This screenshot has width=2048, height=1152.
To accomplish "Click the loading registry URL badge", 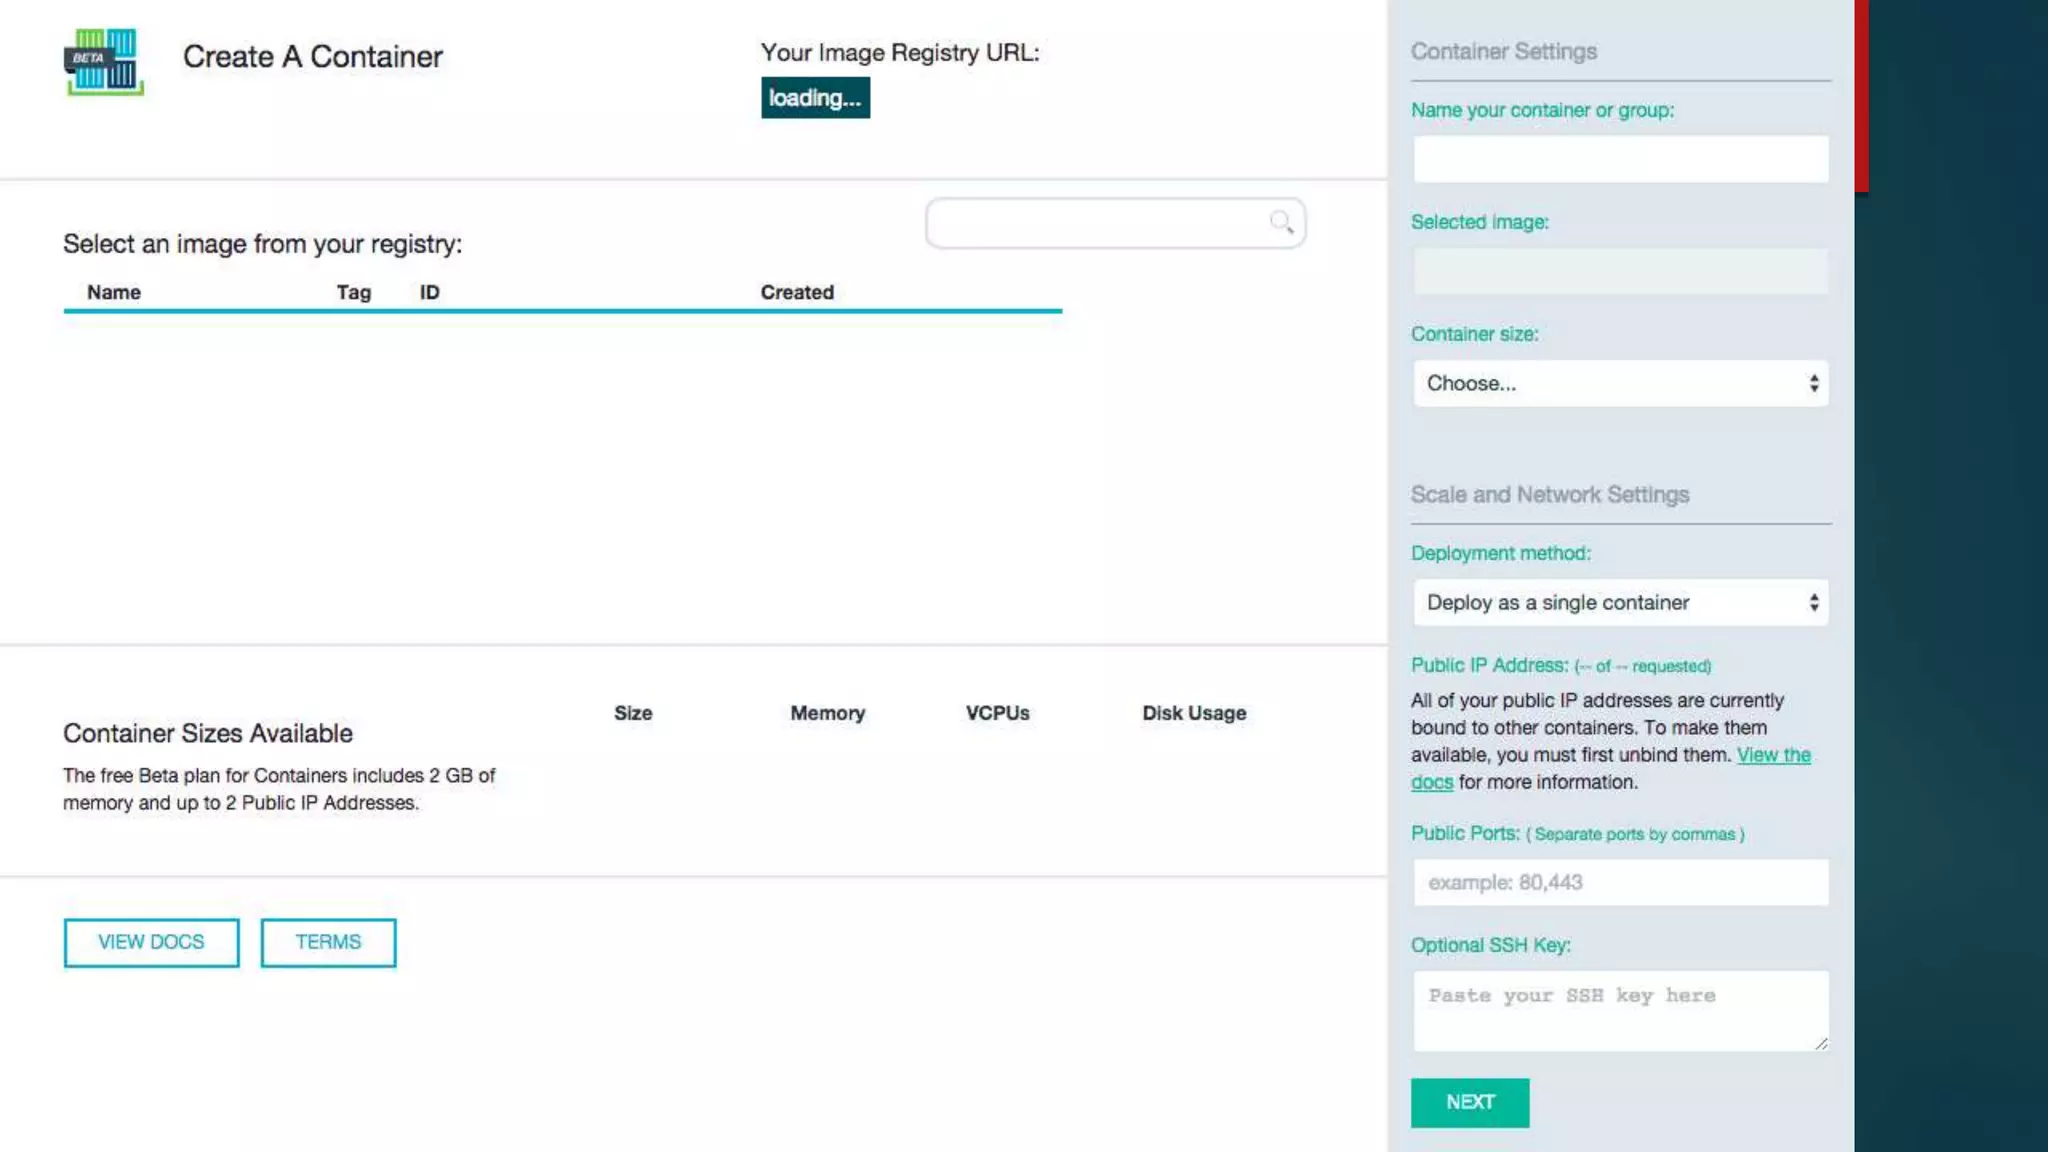I will click(x=815, y=98).
